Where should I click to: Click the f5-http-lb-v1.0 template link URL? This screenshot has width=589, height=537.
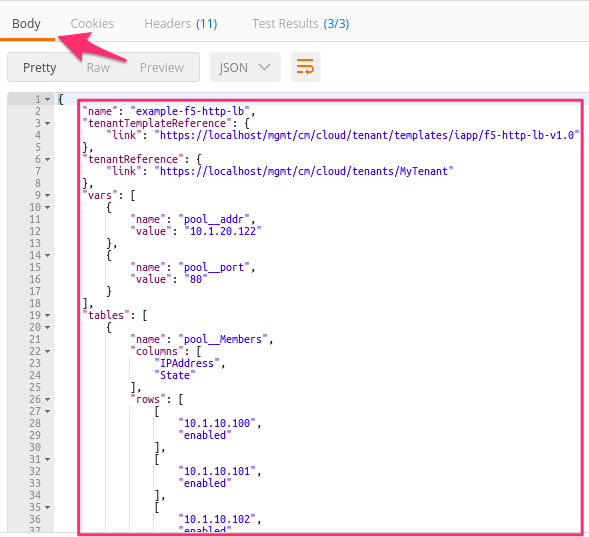[367, 135]
